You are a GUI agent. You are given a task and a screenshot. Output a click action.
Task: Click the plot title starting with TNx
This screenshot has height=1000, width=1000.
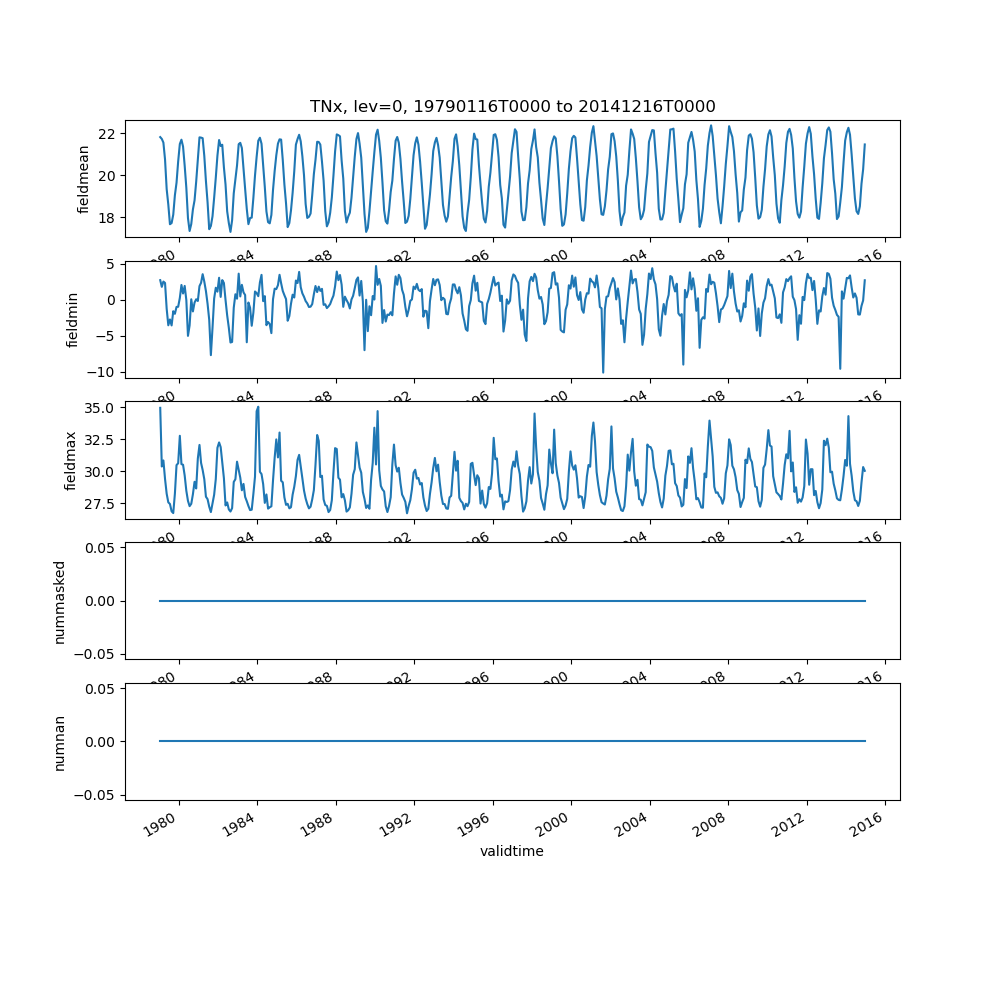[x=512, y=107]
